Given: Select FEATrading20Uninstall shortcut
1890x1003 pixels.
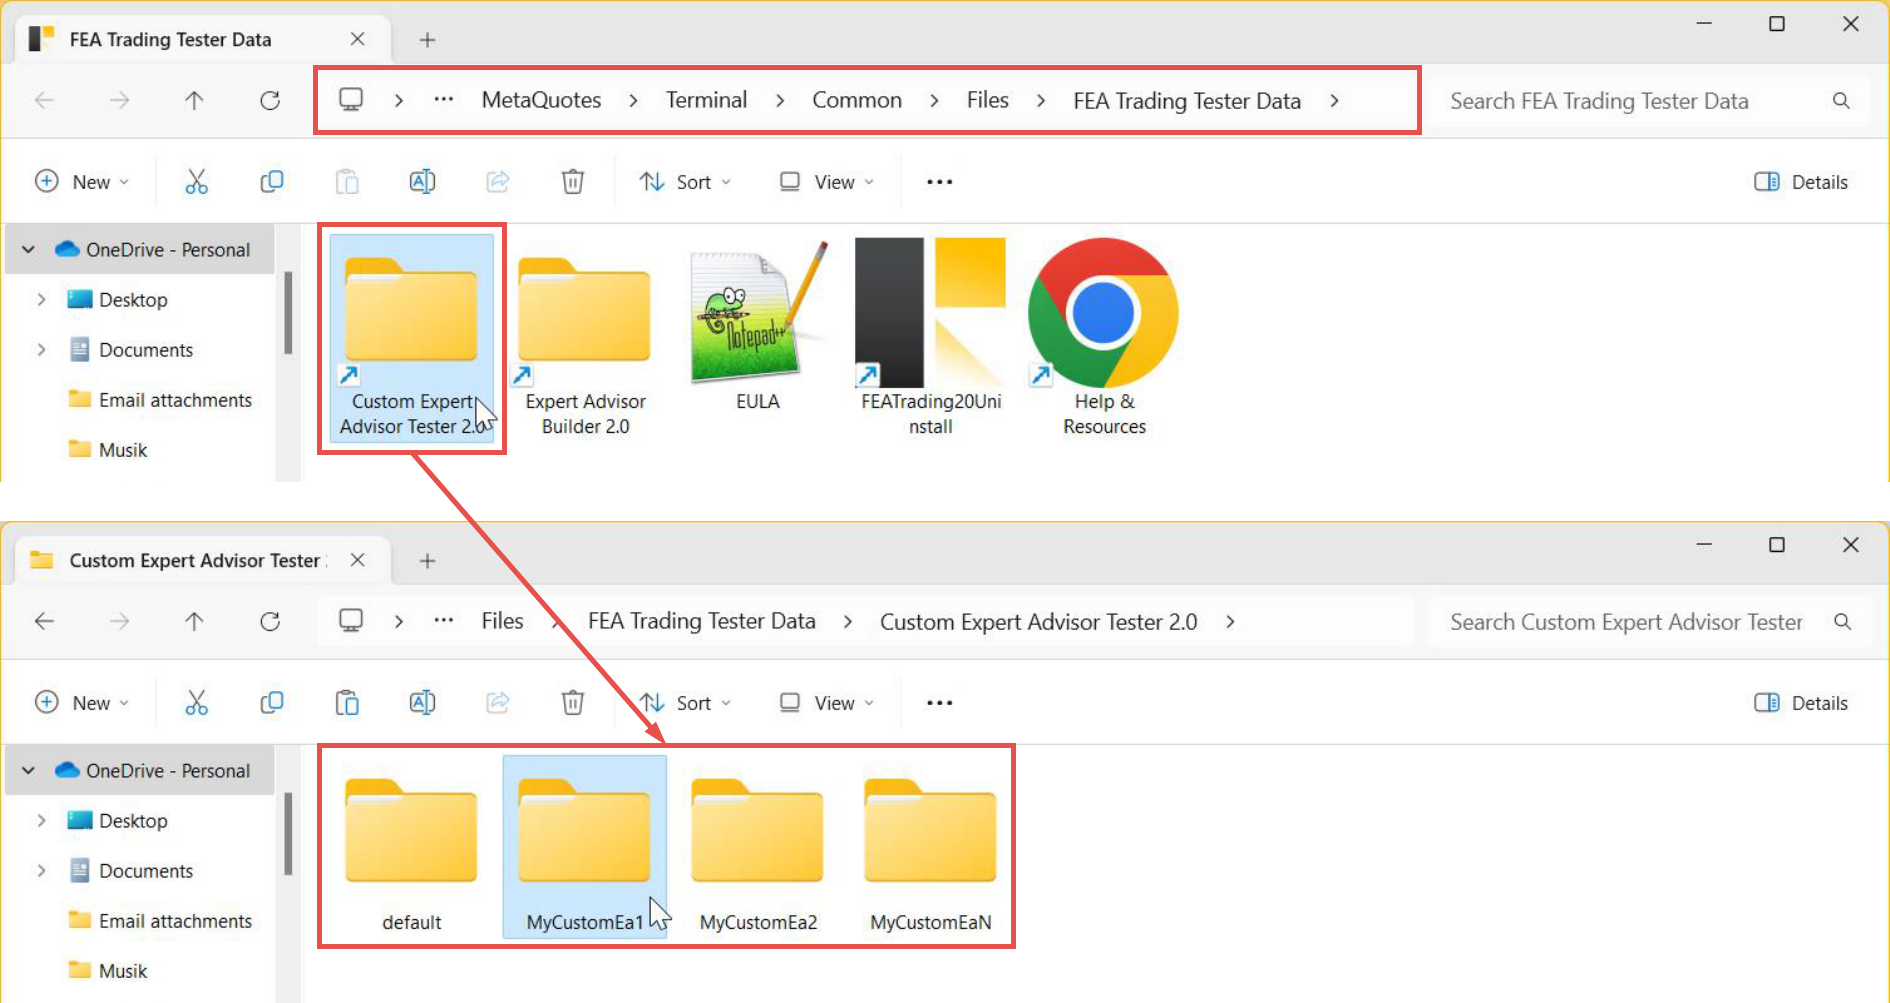Looking at the screenshot, I should 930,338.
